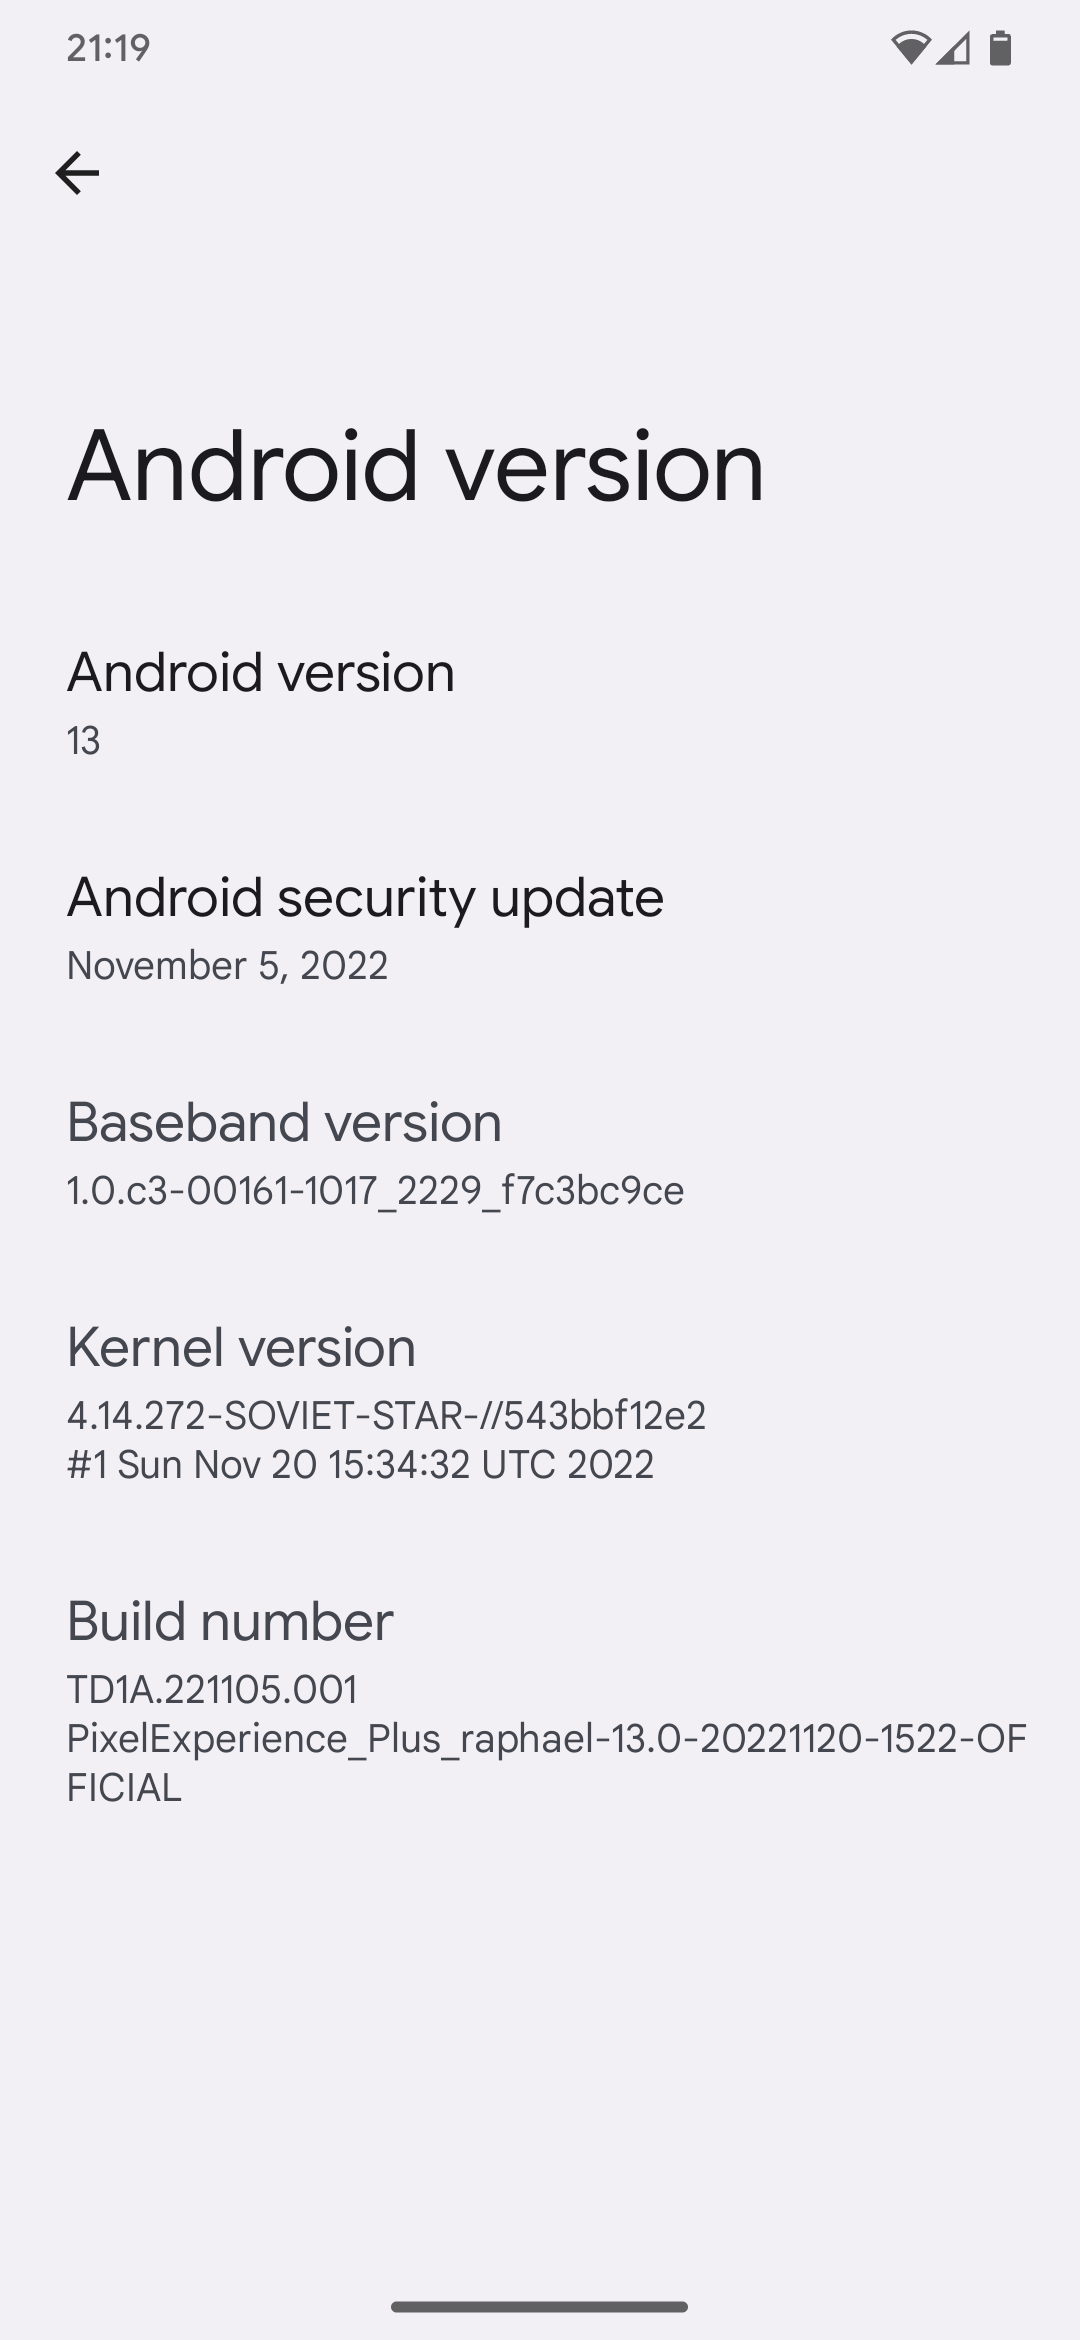Tap the PixelExperience_Plus_raphael build string
Screen dimensions: 1080x2340
[546, 1739]
